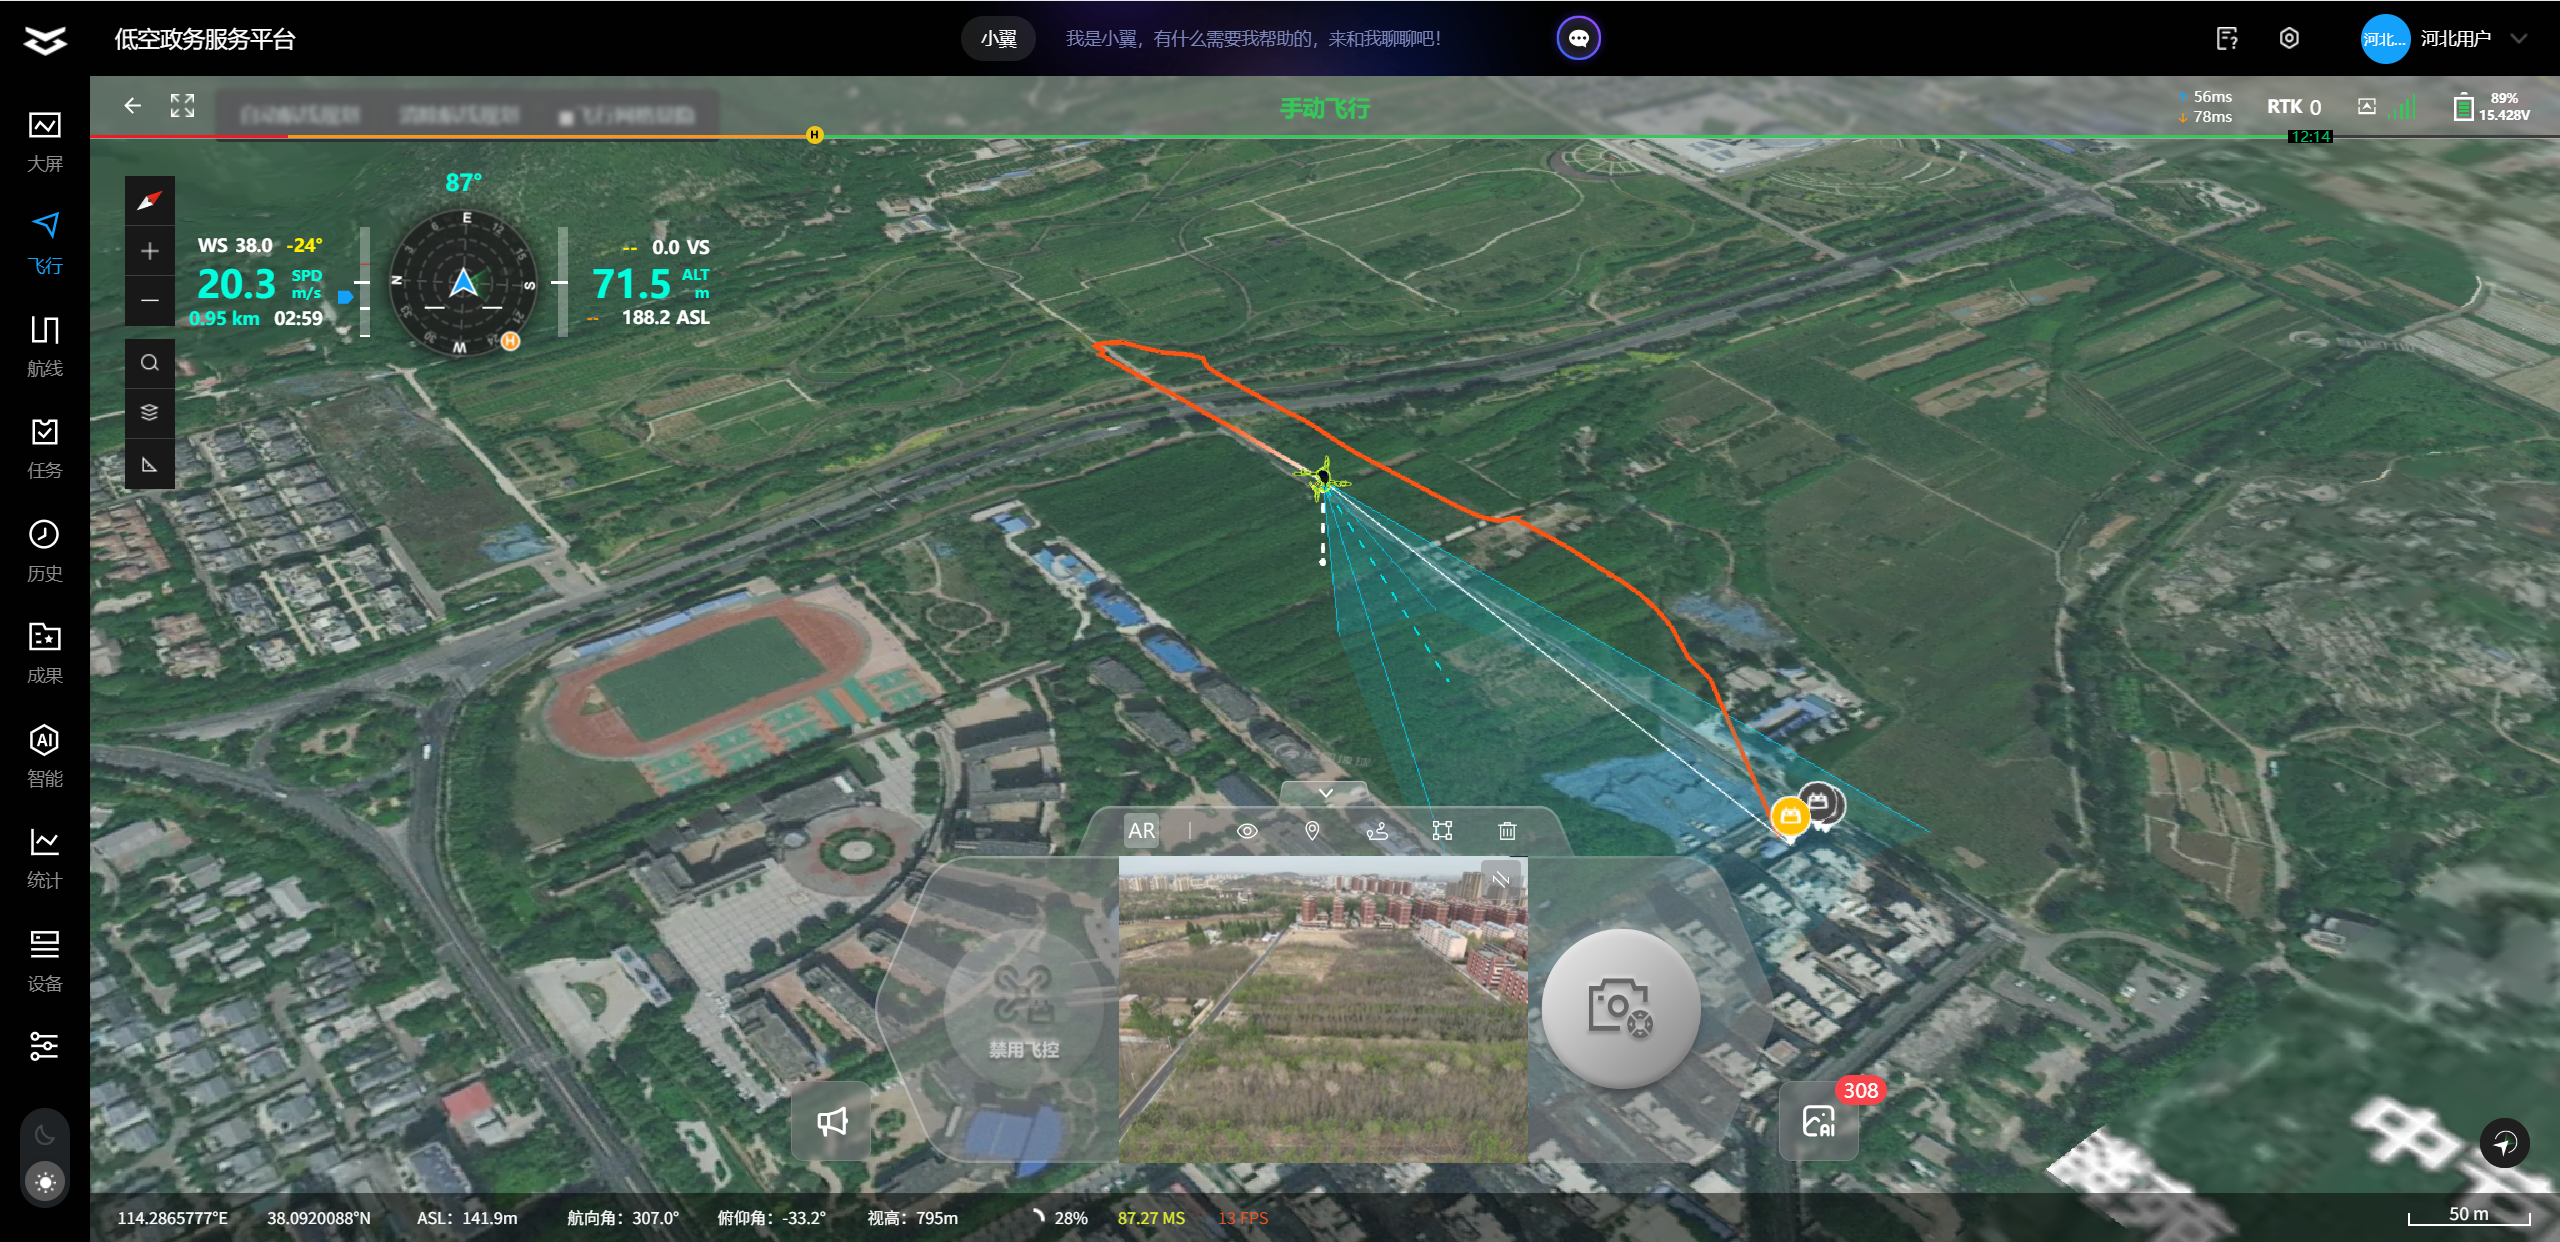Click the live drone video thumbnail

[1323, 1010]
